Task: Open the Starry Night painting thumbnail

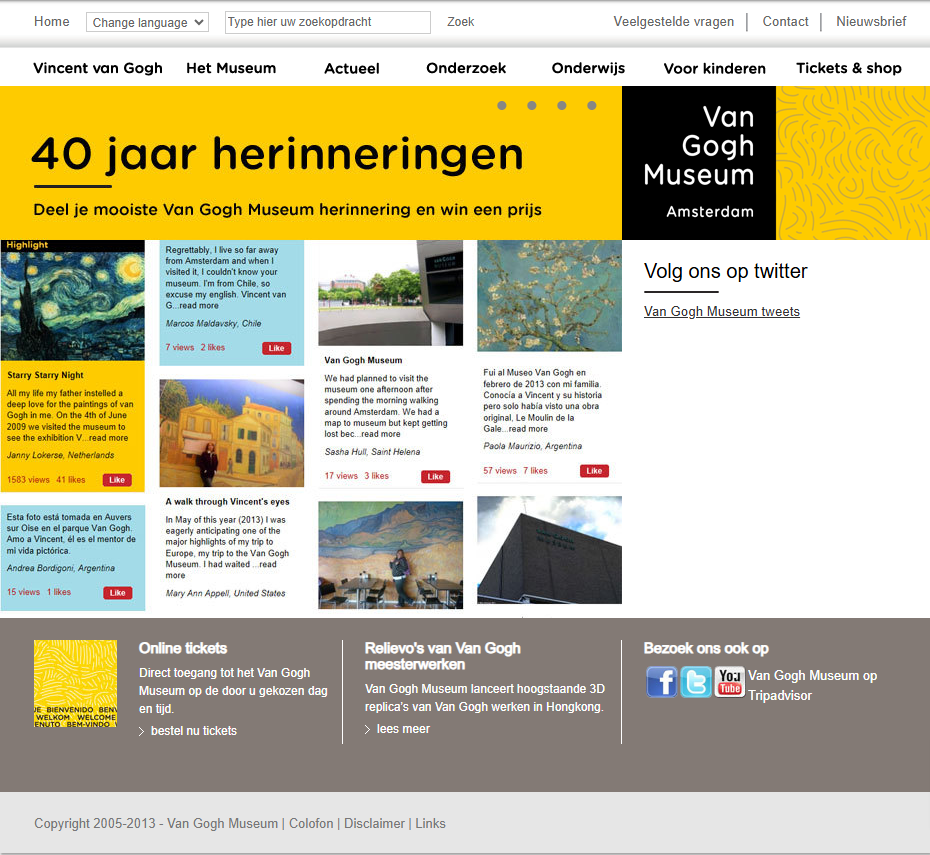Action: [x=72, y=300]
